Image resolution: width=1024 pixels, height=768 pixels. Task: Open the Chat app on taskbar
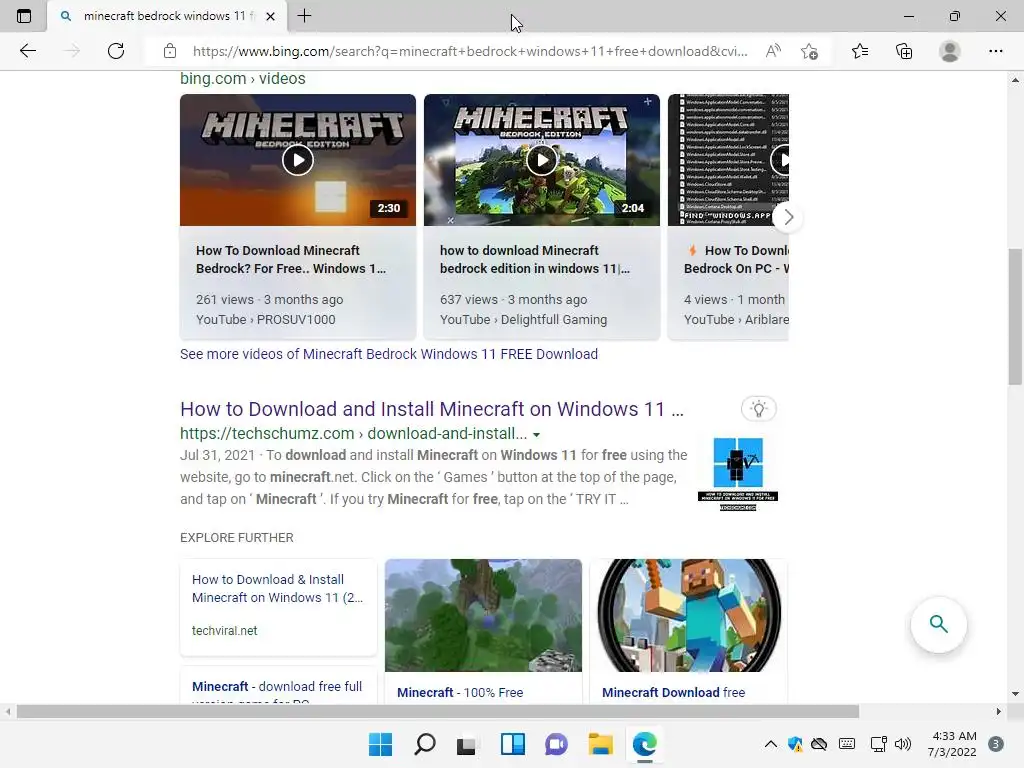(556, 744)
